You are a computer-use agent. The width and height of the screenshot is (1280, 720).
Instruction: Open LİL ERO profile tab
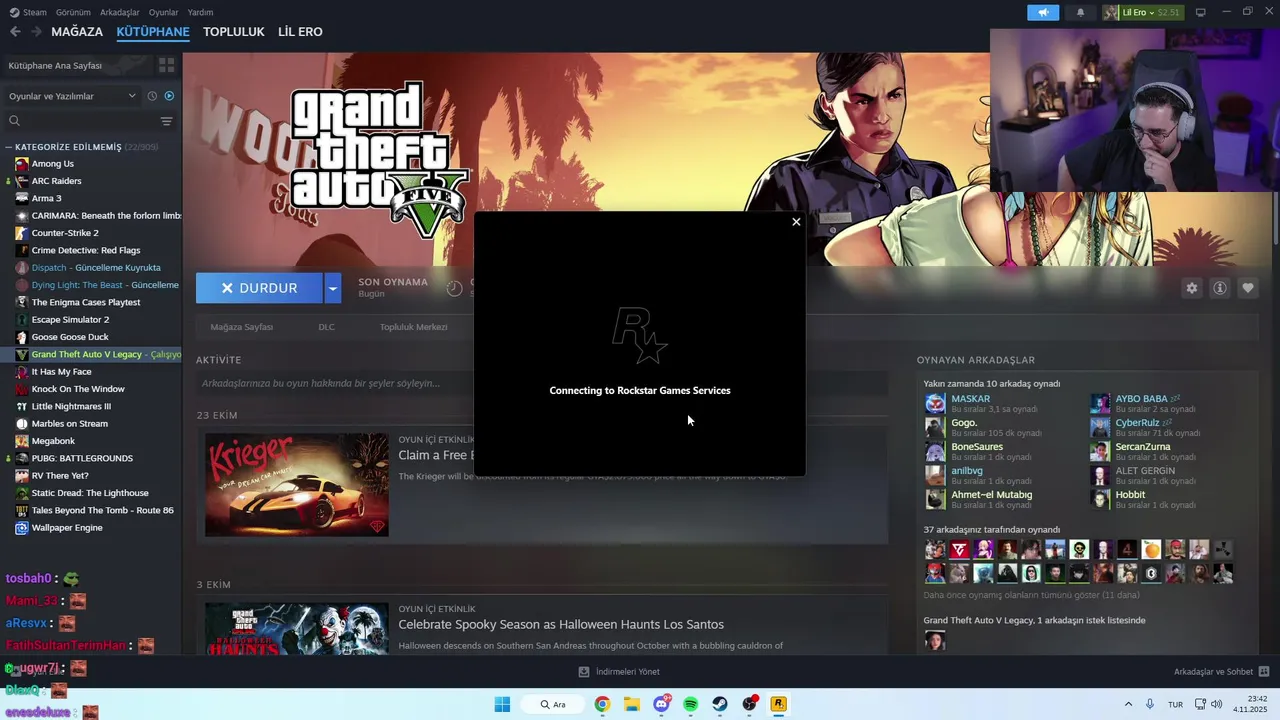pyautogui.click(x=300, y=32)
